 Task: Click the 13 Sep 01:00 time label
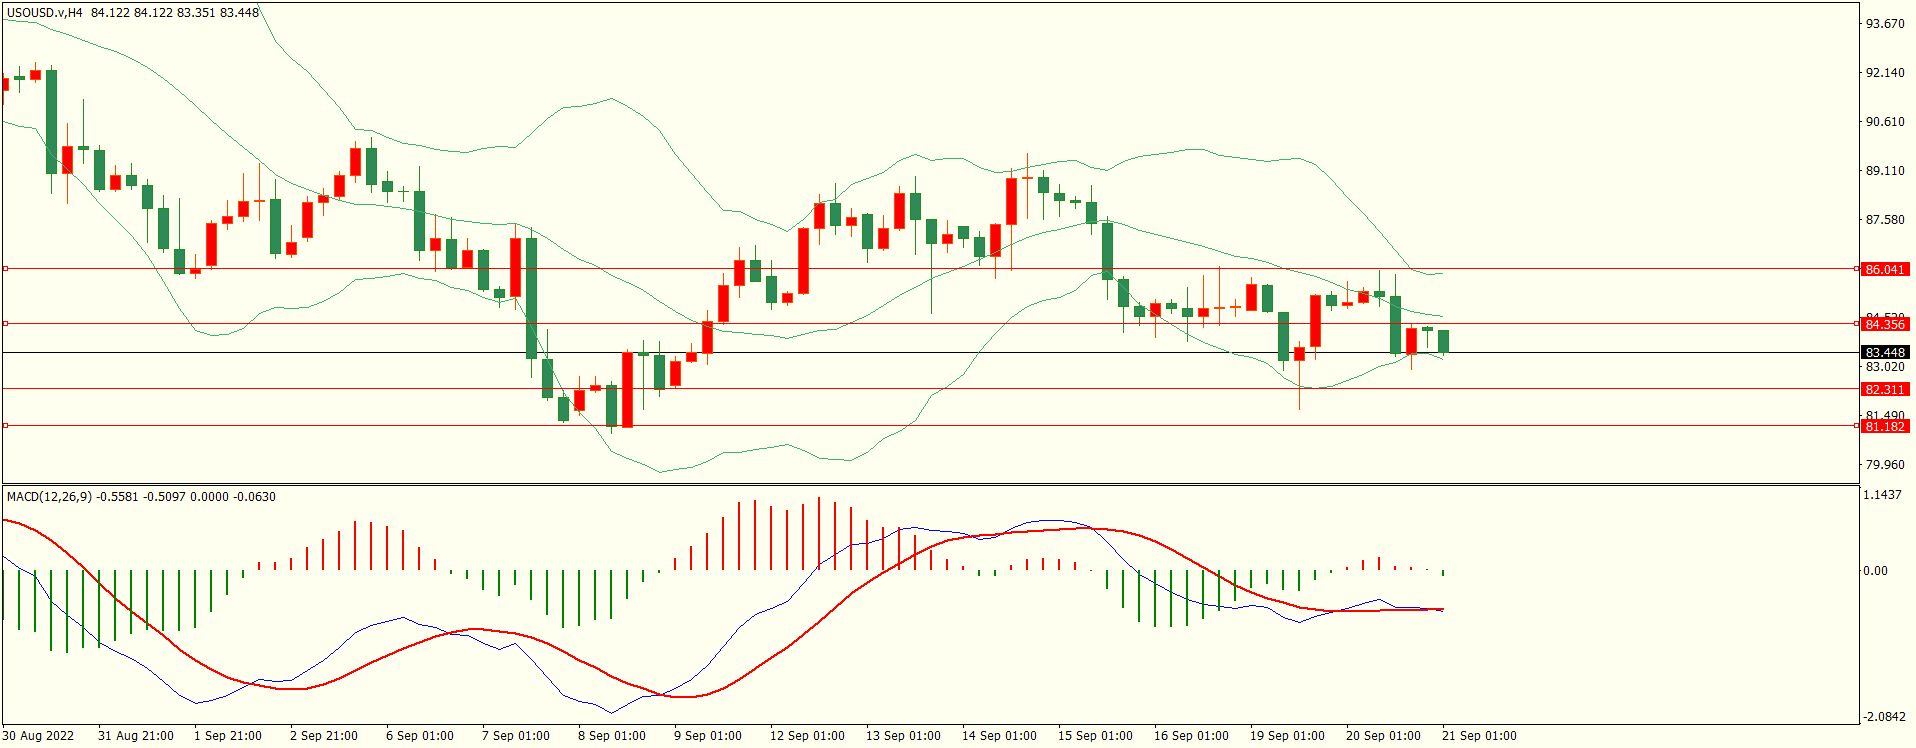coord(903,736)
